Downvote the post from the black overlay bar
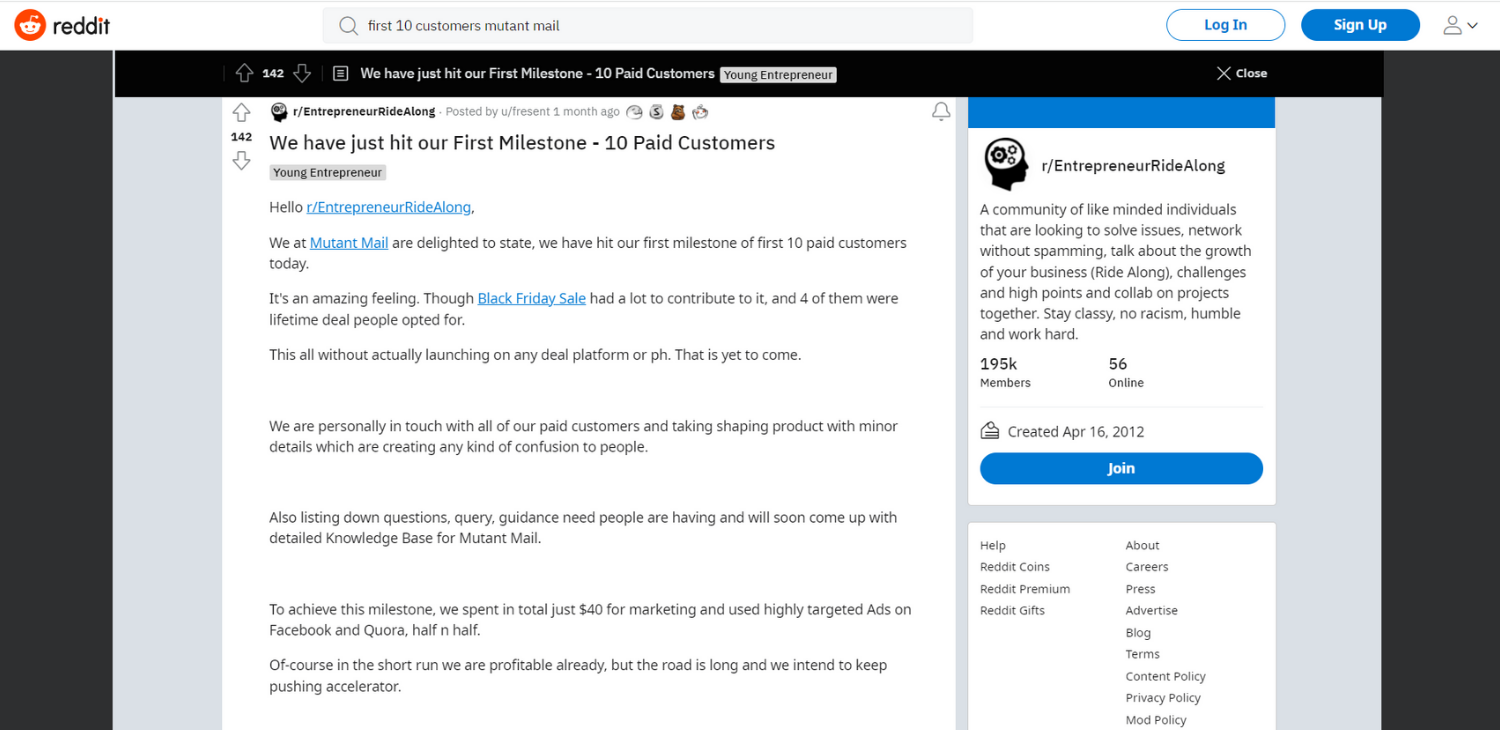1500x730 pixels. tap(302, 73)
